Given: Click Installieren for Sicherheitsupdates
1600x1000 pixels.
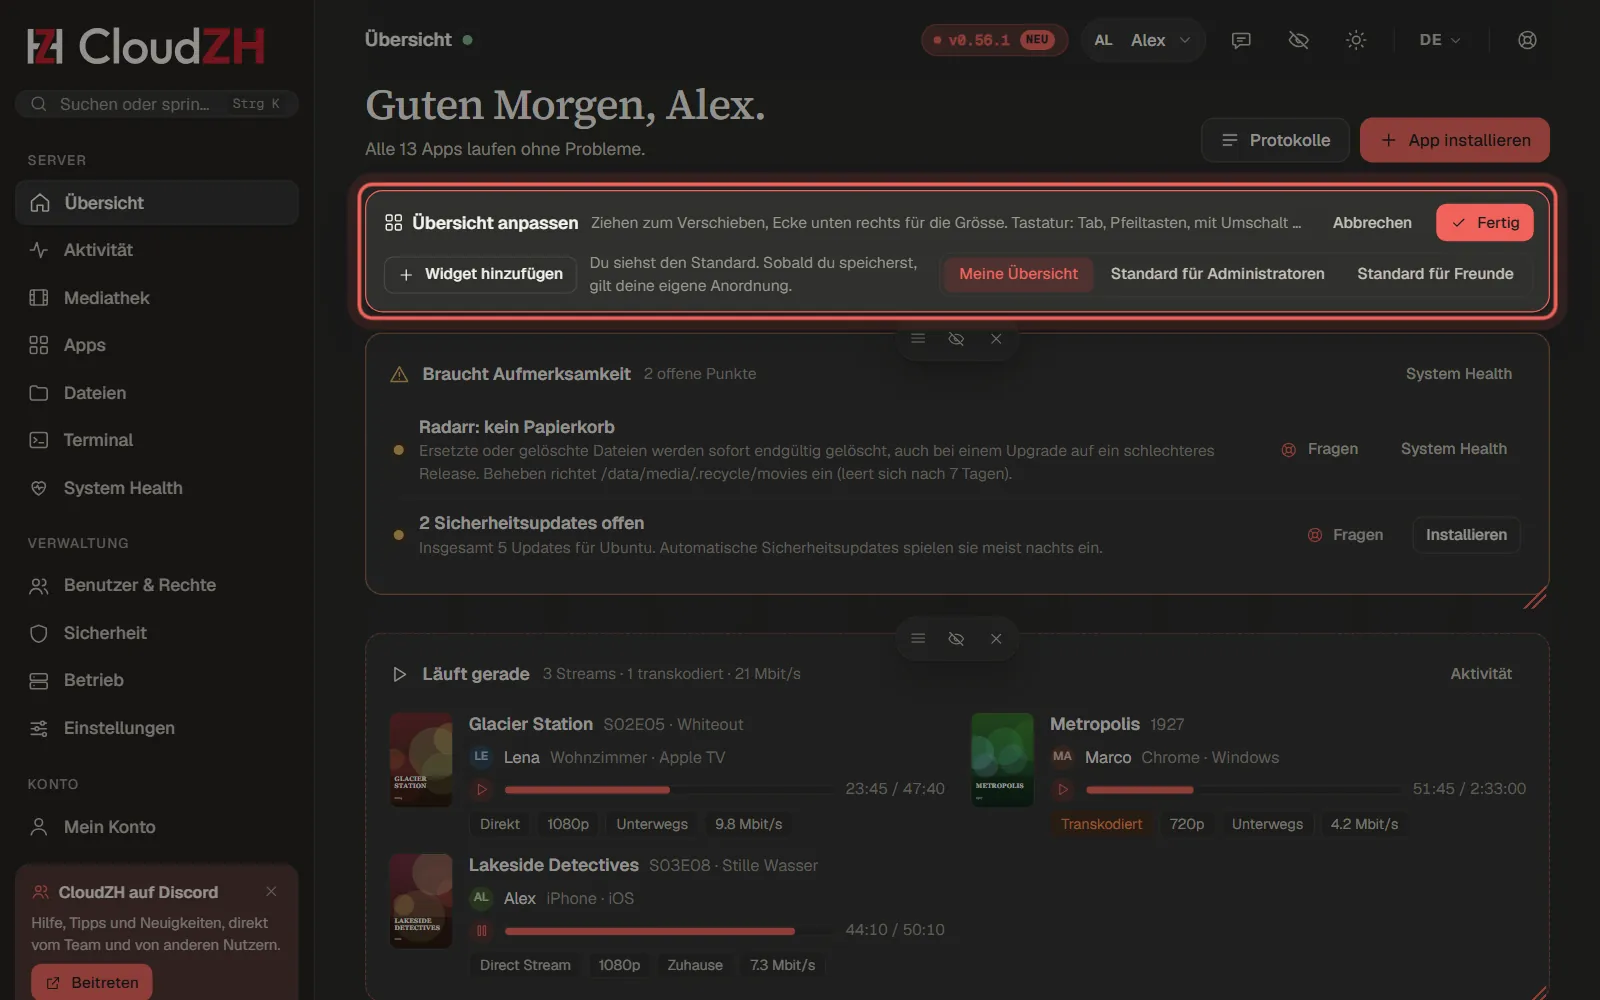Looking at the screenshot, I should pyautogui.click(x=1466, y=535).
